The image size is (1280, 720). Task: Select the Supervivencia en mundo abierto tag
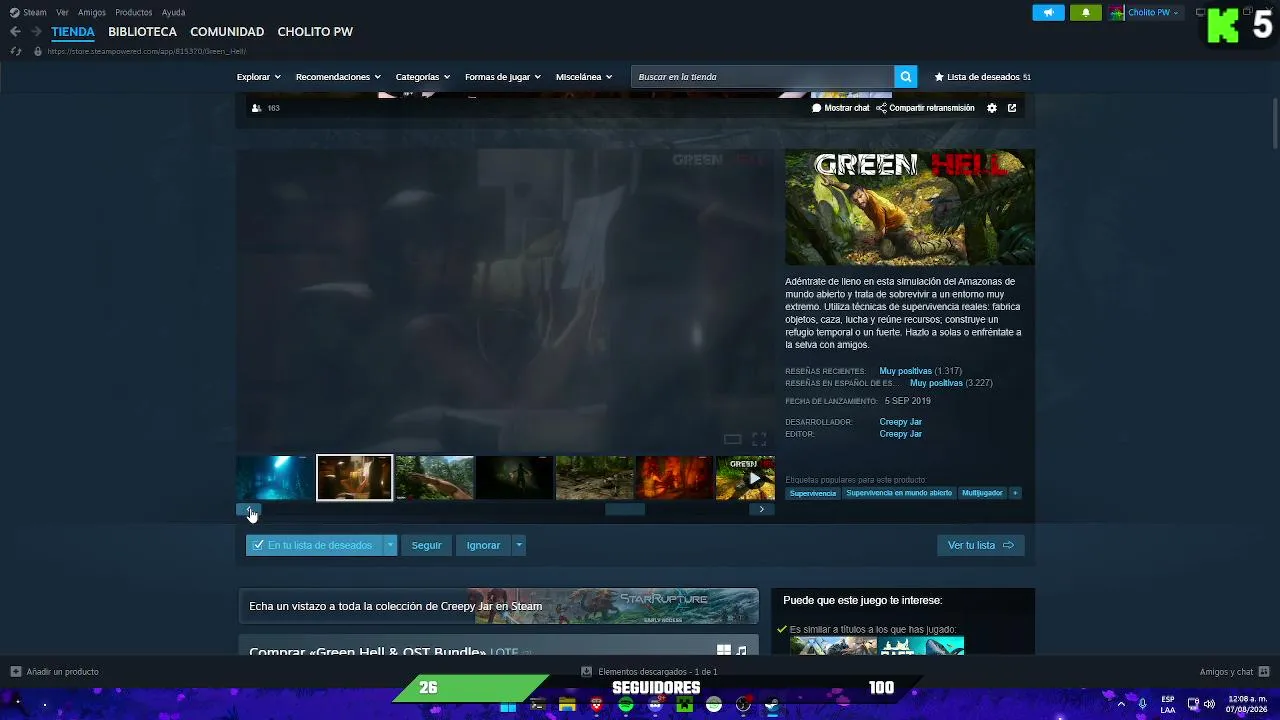[899, 493]
